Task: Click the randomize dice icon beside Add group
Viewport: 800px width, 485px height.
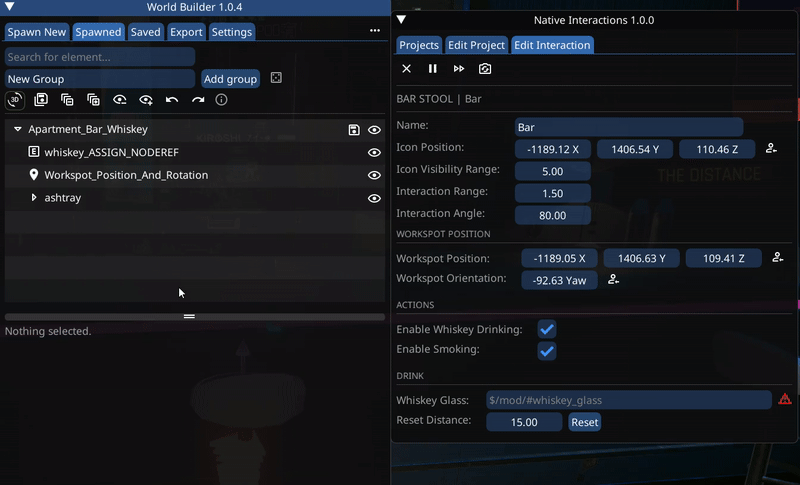Action: pos(277,78)
